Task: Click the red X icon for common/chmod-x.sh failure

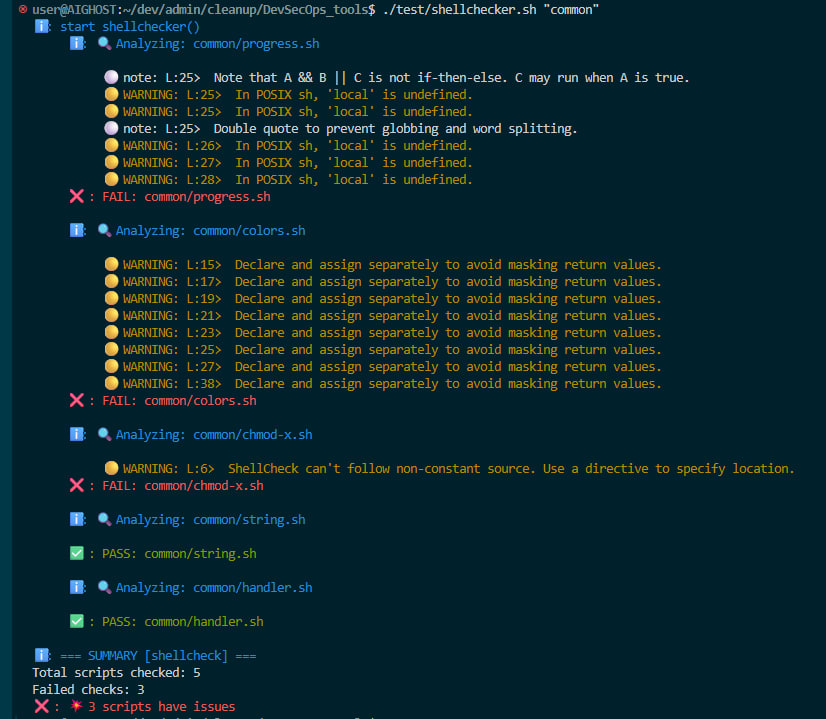Action: tap(77, 485)
